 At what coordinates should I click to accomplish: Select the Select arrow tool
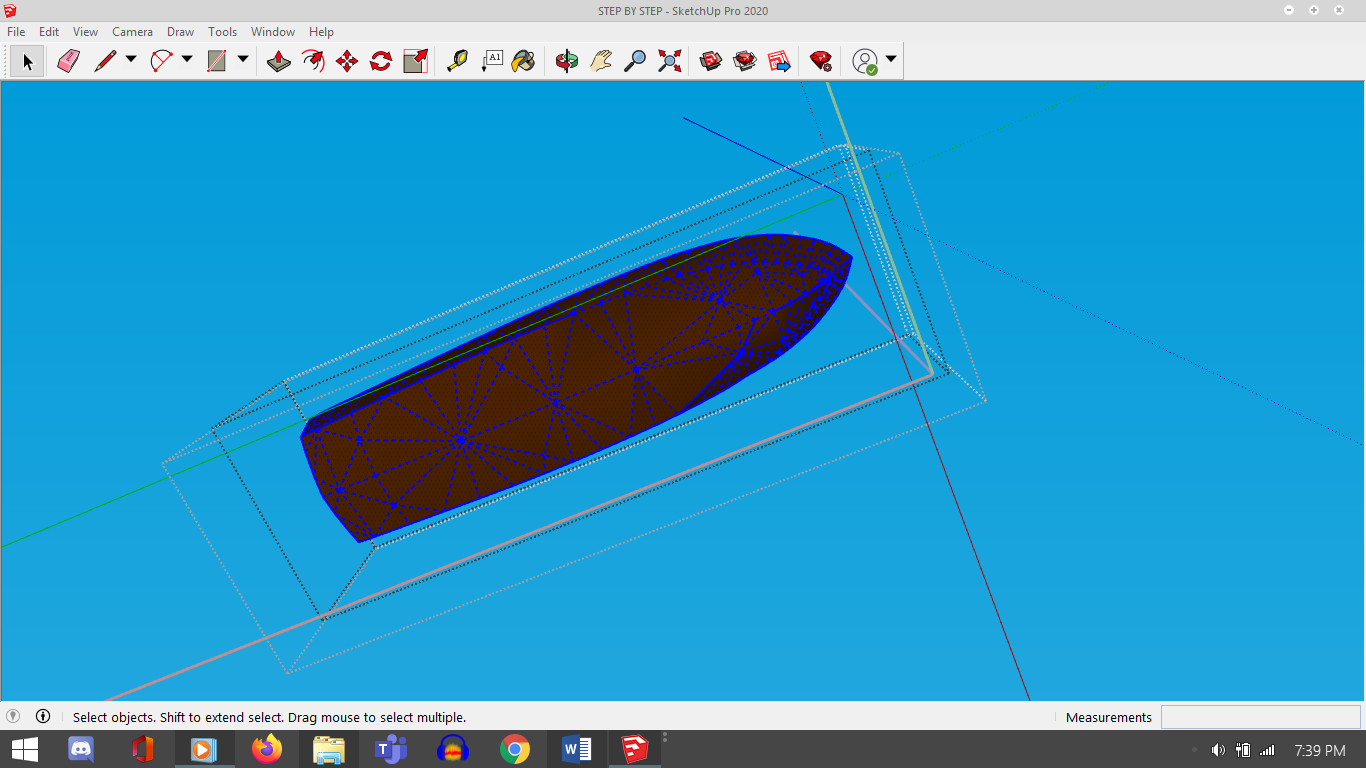point(27,62)
